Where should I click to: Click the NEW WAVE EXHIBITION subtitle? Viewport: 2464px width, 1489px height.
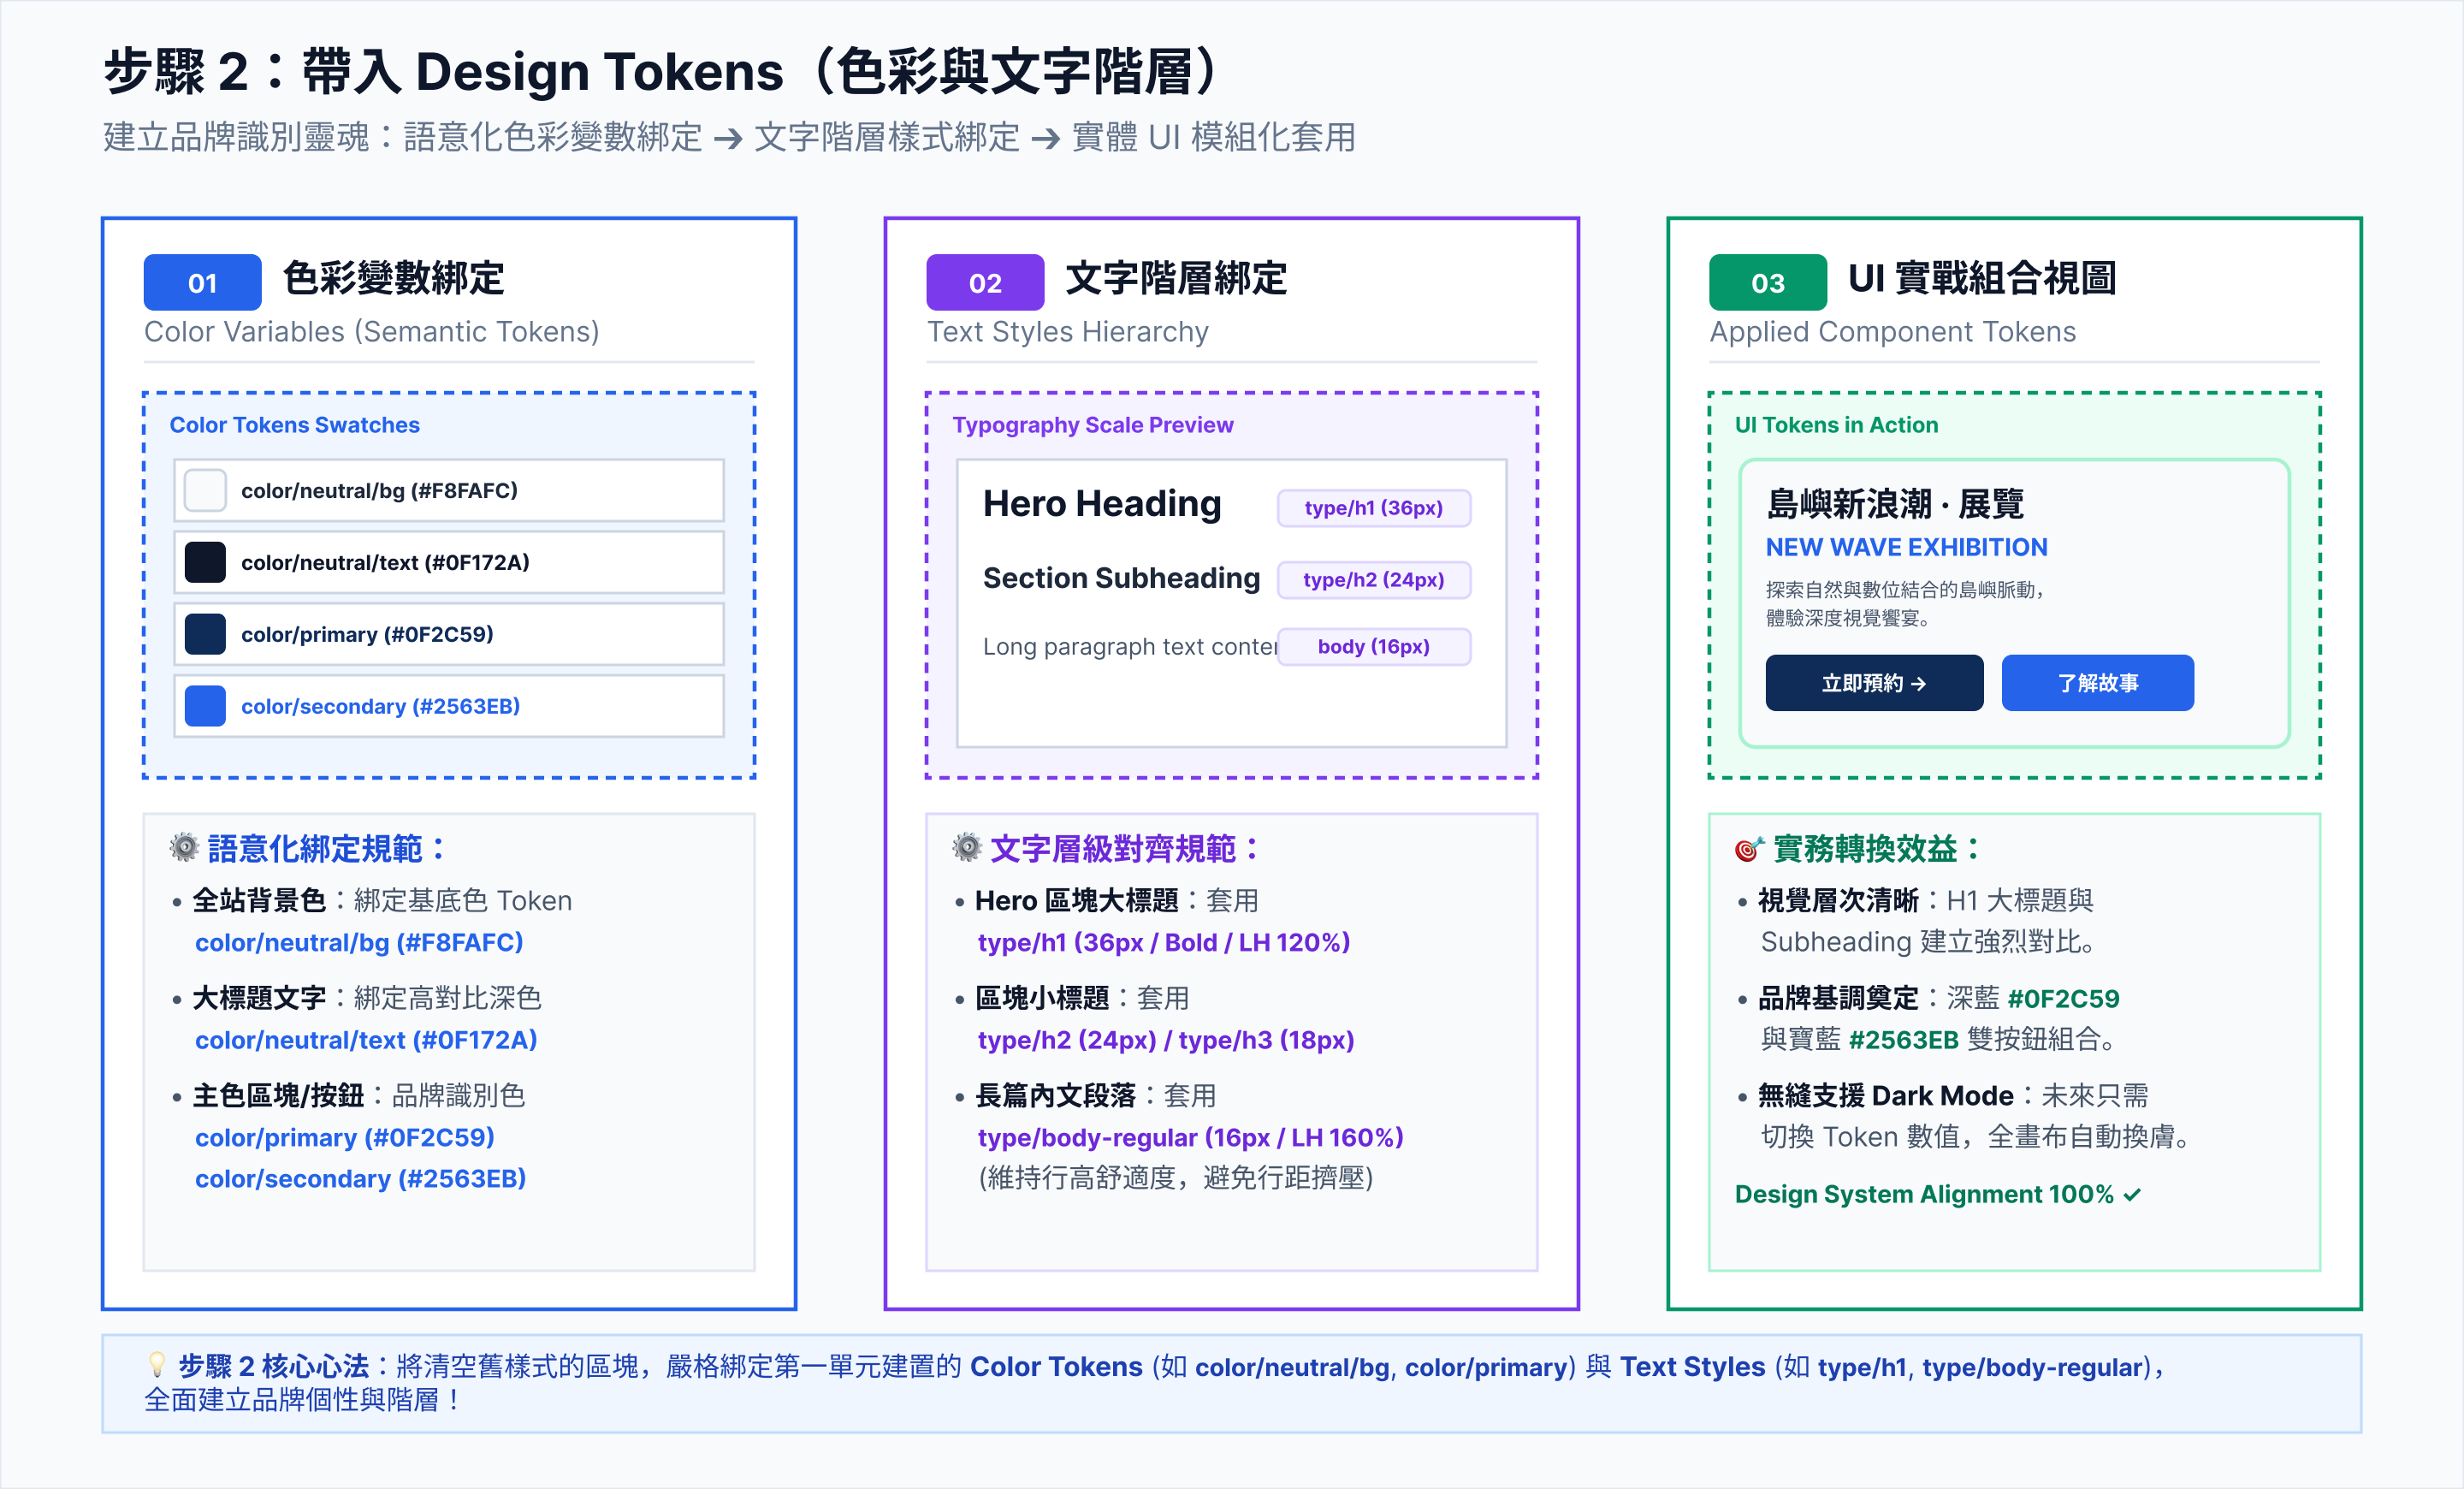click(x=1906, y=547)
